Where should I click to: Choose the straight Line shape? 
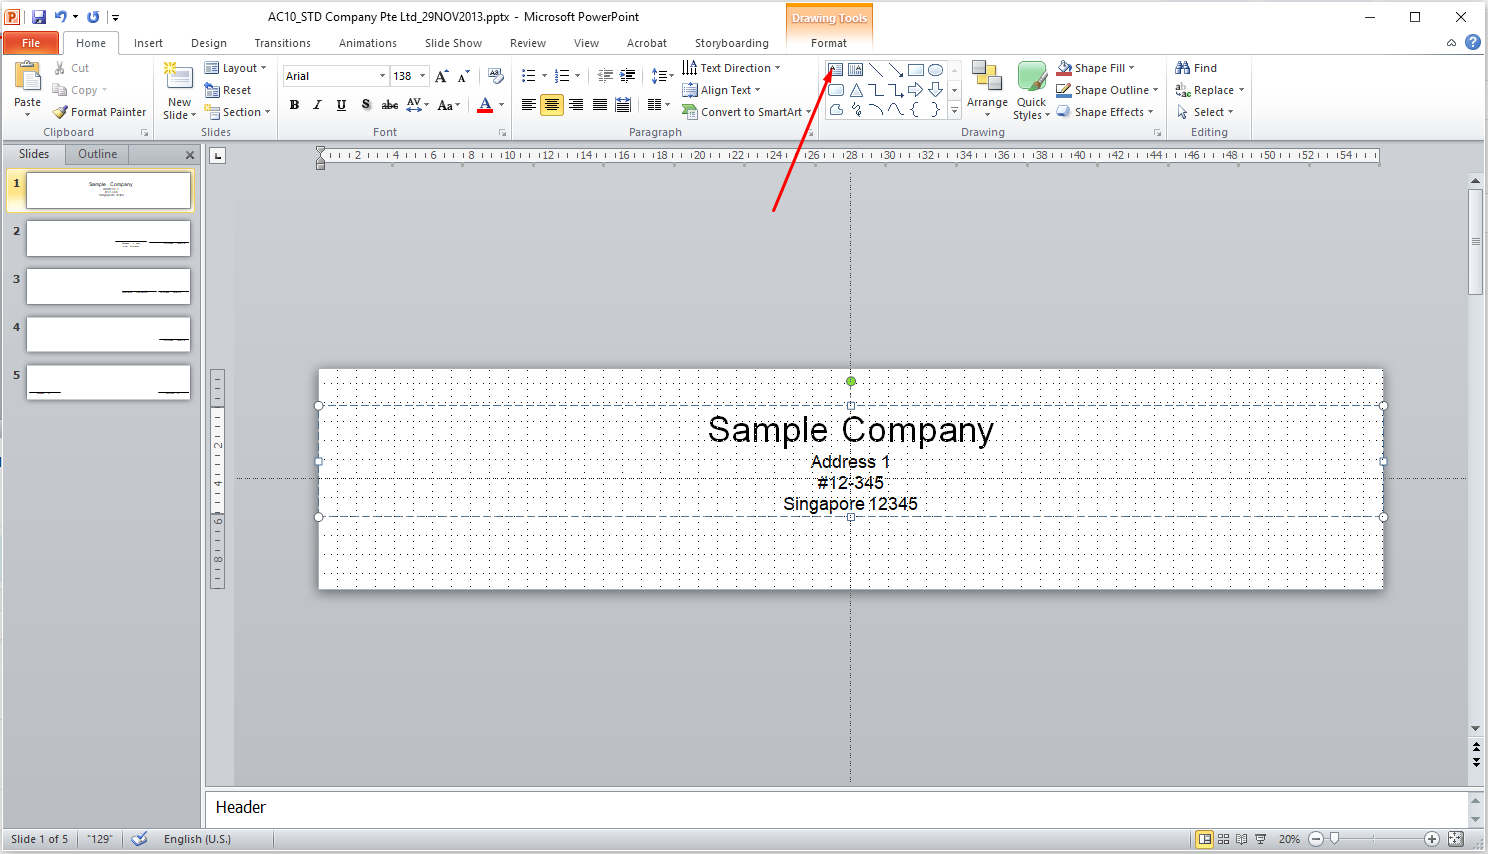coord(876,70)
